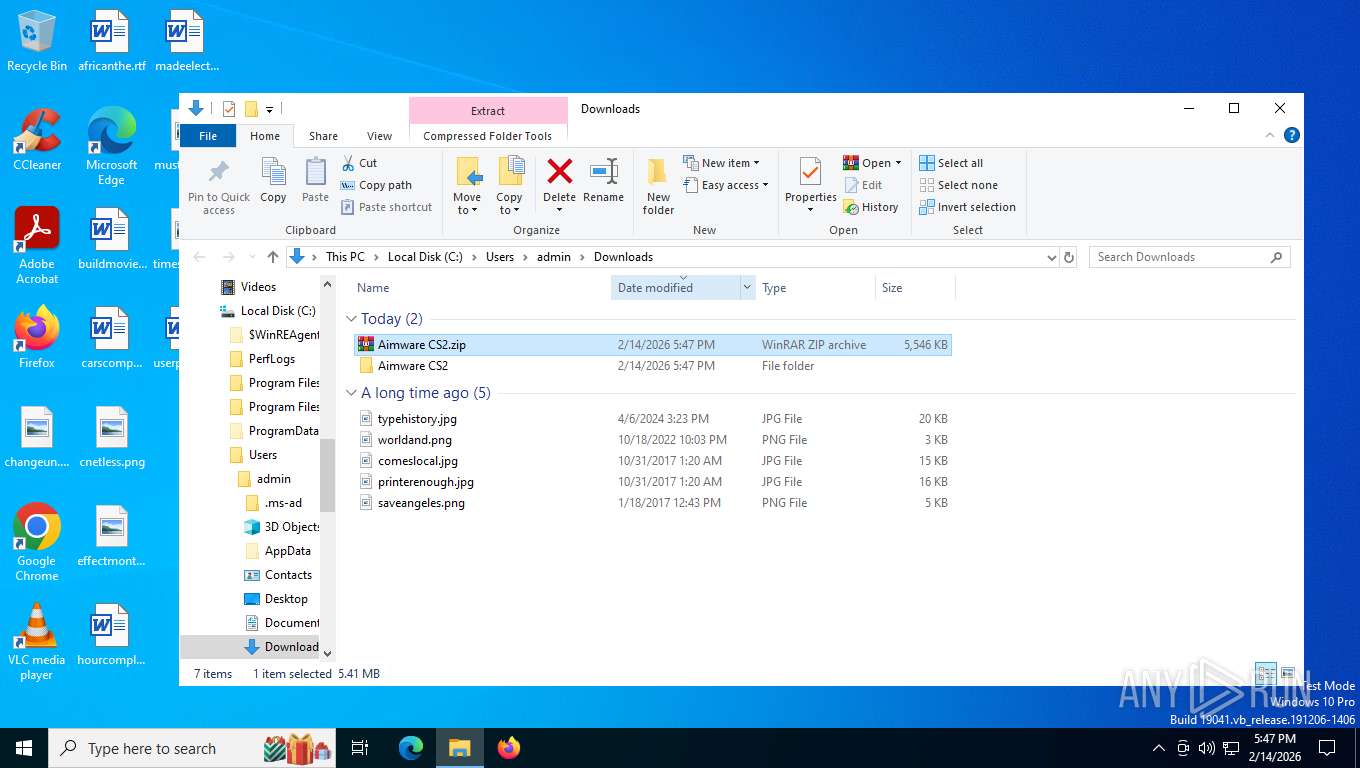This screenshot has height=768, width=1360.
Task: Click the admin breadcrumb in address bar
Action: pyautogui.click(x=554, y=257)
